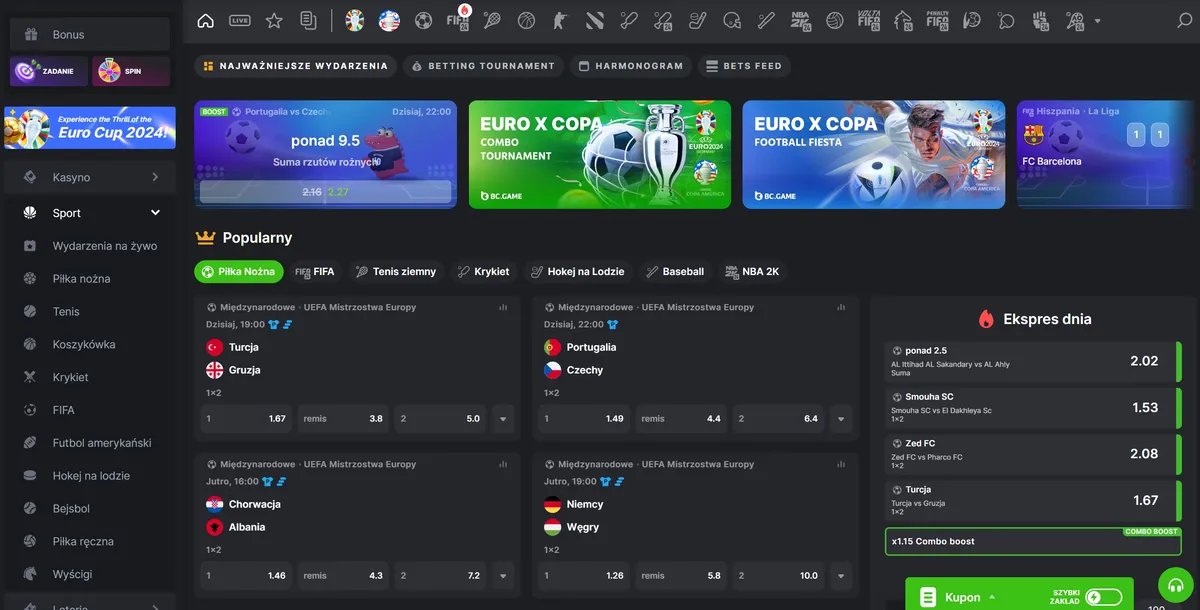Switch to the Tenis ziemny tab

tap(395, 271)
